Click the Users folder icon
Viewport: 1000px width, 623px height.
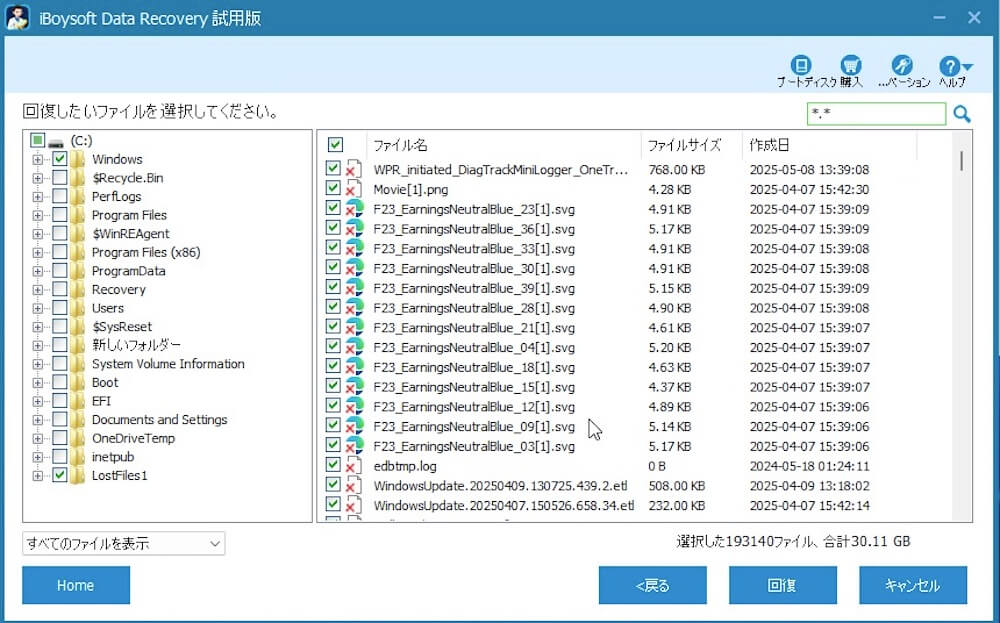click(x=77, y=308)
